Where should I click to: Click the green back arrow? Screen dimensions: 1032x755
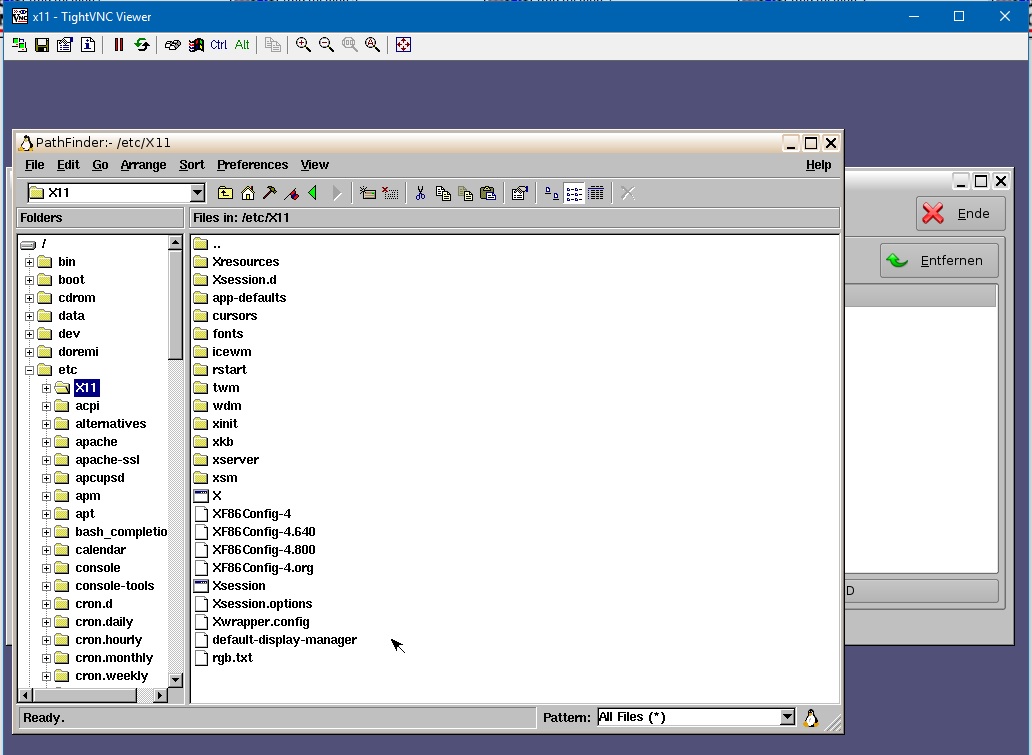tap(313, 193)
